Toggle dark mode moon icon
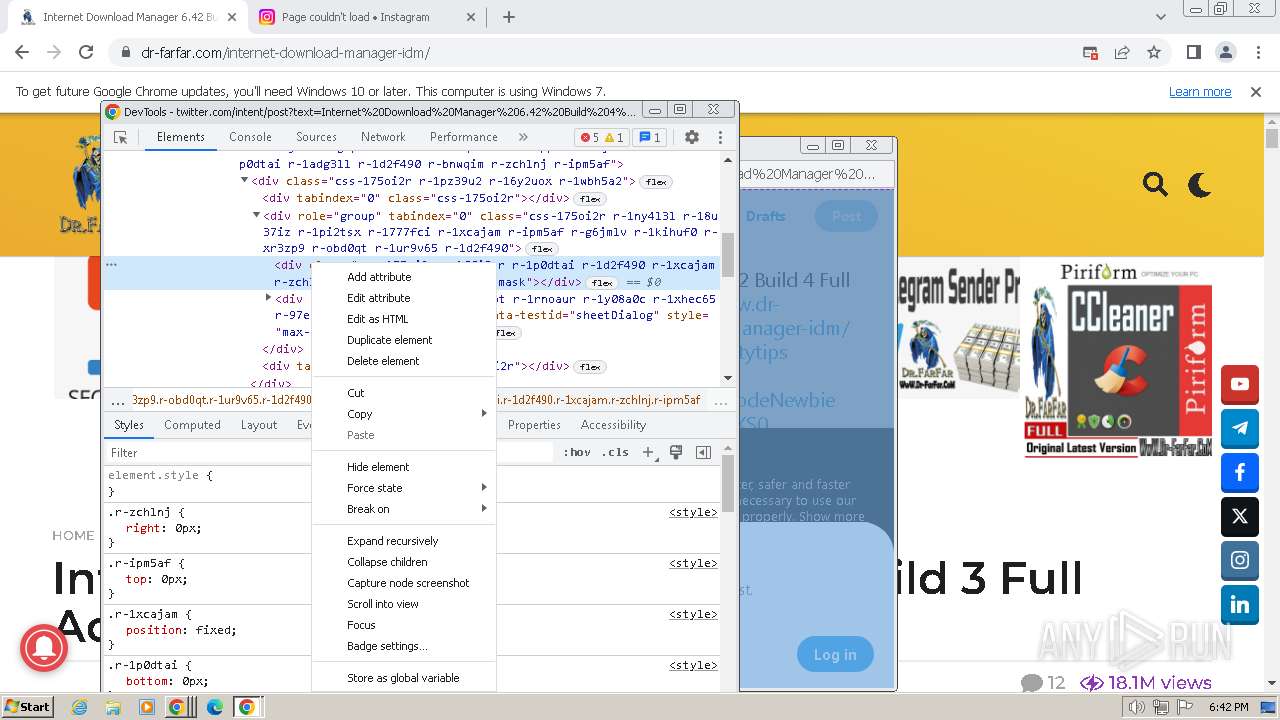Viewport: 1280px width, 720px height. click(x=1199, y=184)
